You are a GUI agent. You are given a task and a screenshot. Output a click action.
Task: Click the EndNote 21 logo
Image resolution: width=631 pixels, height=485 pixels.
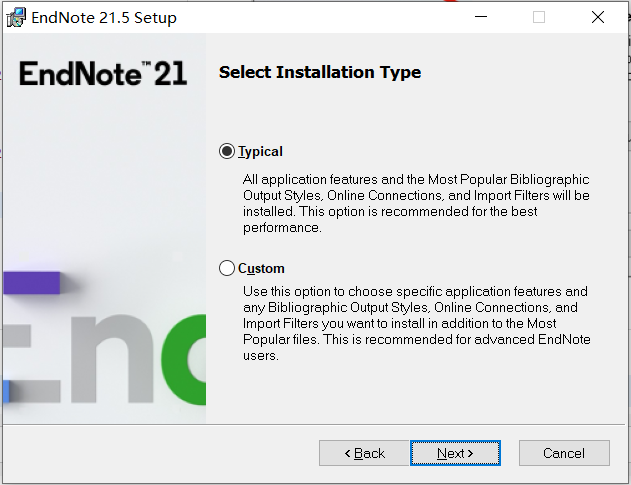(103, 74)
